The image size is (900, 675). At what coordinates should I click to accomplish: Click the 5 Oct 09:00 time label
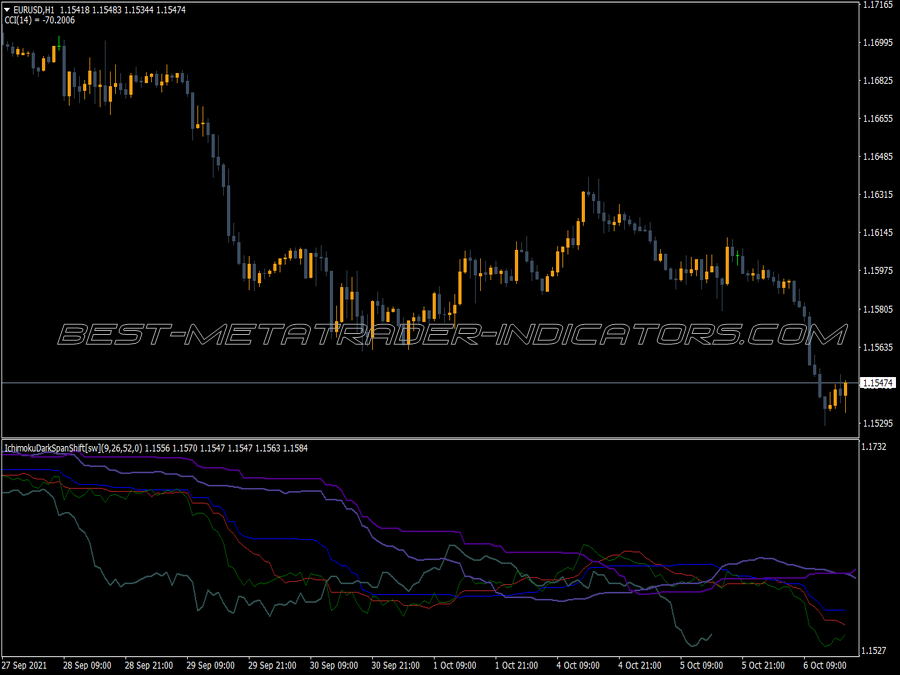pyautogui.click(x=701, y=665)
